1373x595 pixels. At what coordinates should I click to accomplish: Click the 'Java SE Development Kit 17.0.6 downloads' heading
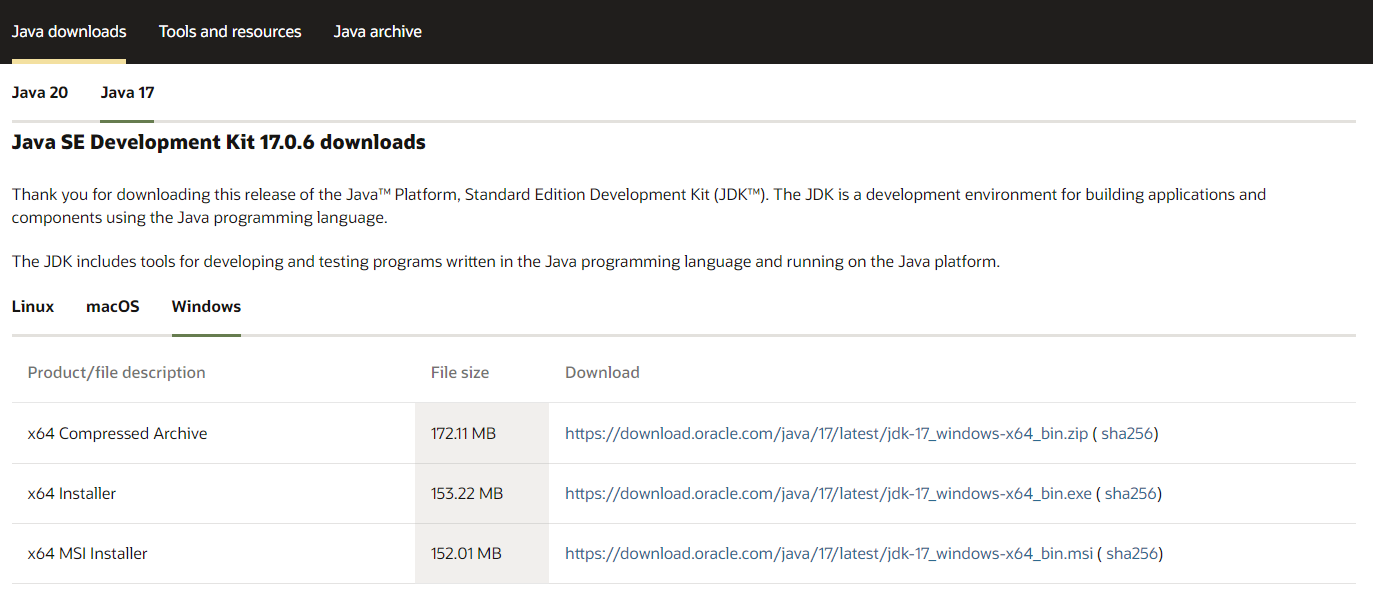pos(219,142)
